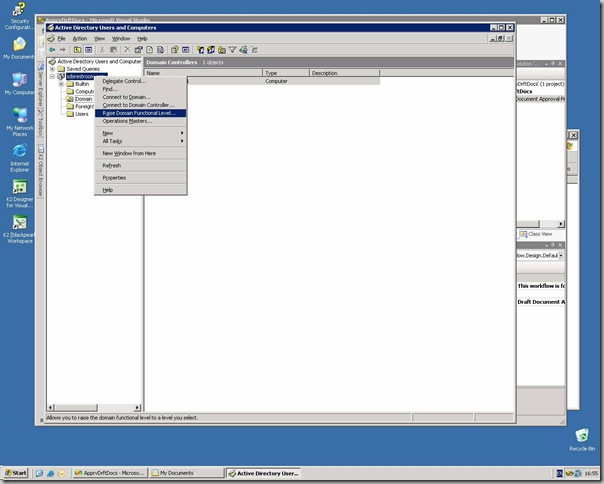Choose Refresh from the context menu
The height and width of the screenshot is (484, 604).
click(141, 165)
